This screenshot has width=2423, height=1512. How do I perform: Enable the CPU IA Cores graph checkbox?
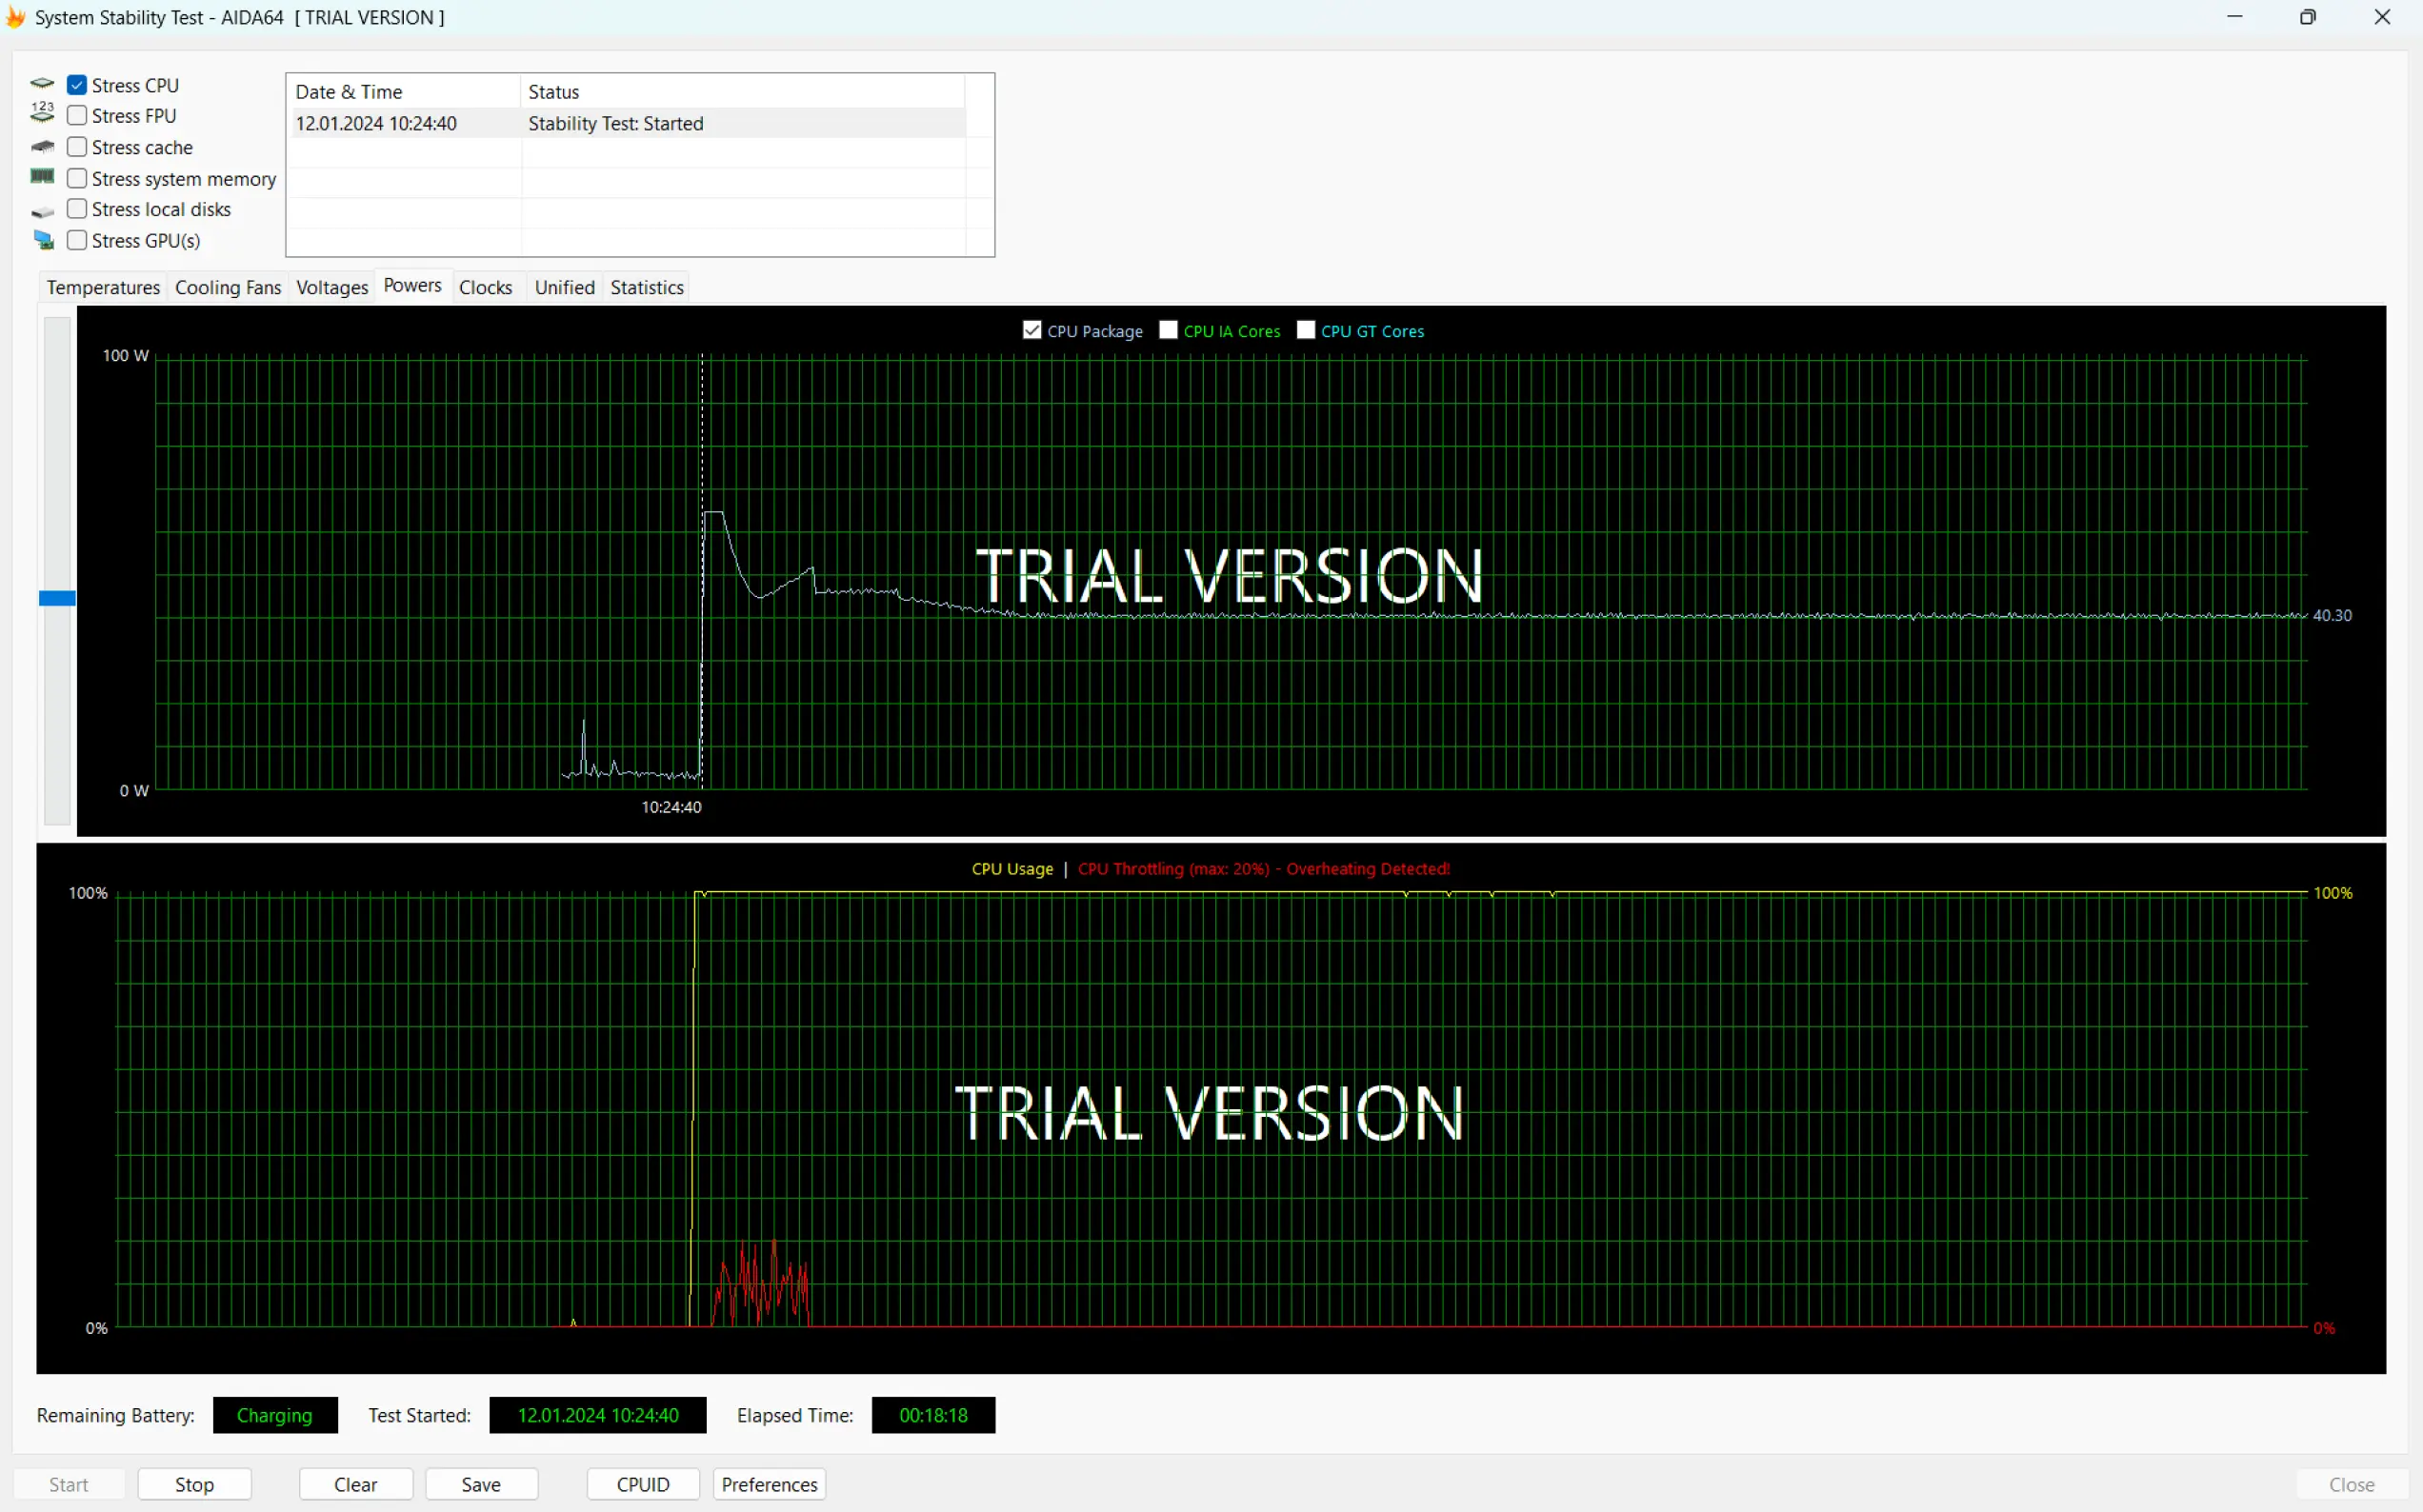coord(1167,330)
